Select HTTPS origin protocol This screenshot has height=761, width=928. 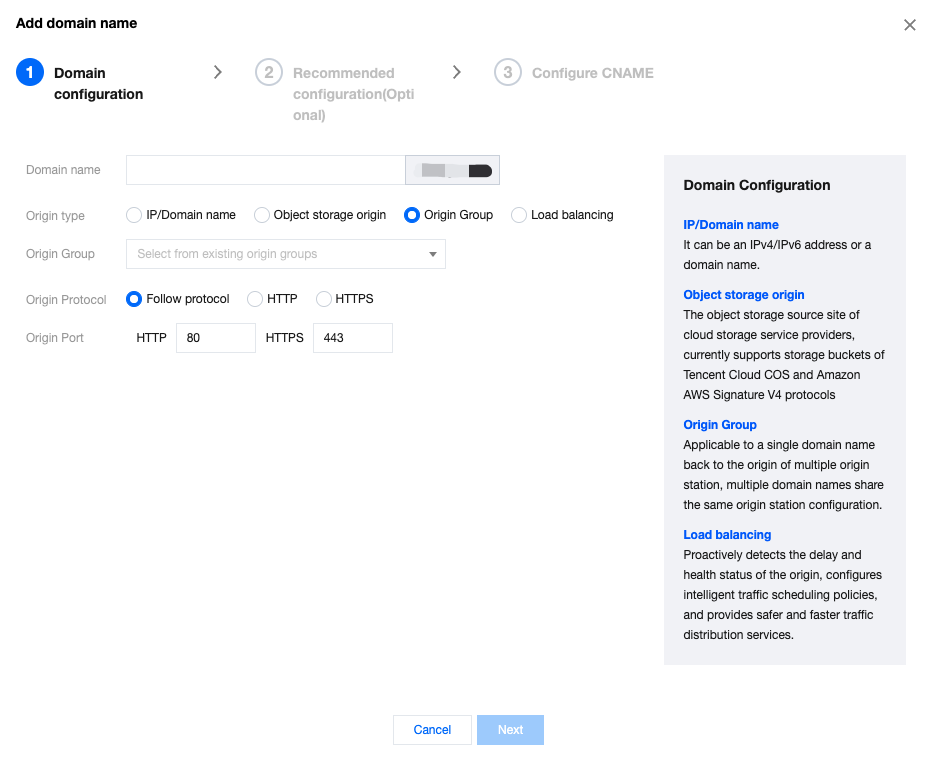point(324,299)
